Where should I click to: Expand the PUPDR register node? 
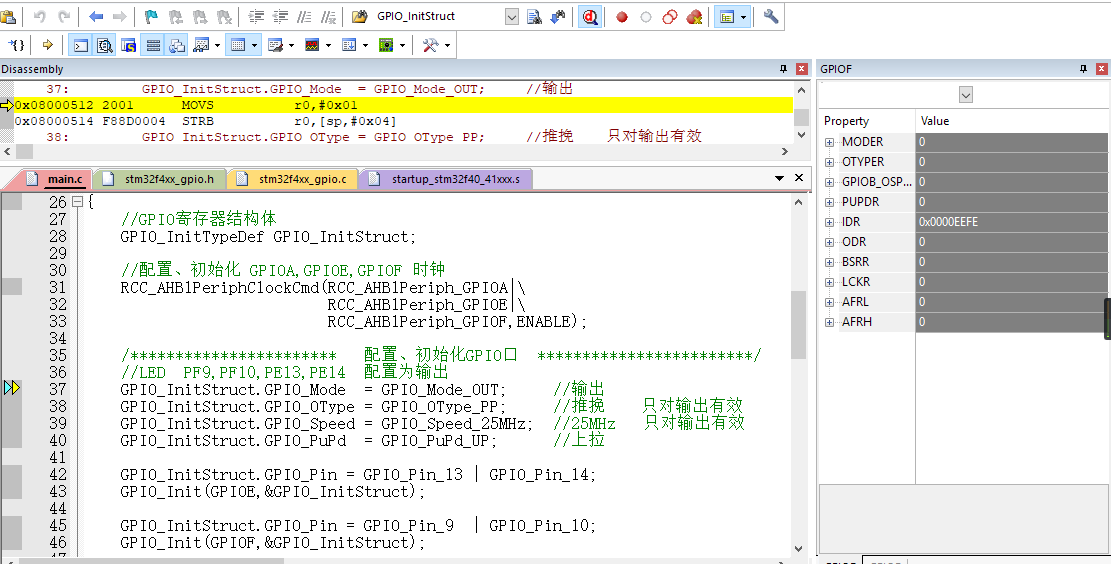pos(829,202)
